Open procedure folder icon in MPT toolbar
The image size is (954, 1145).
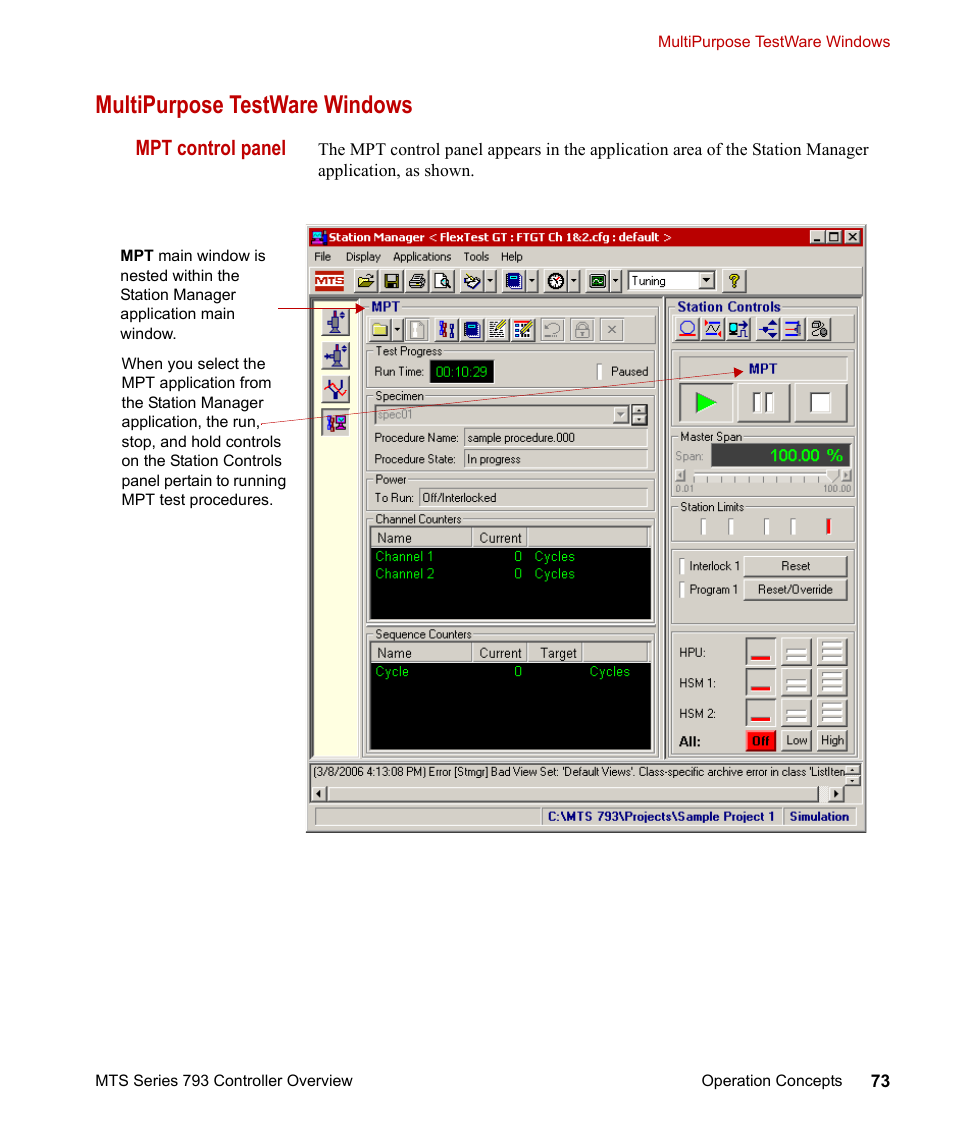tap(380, 330)
